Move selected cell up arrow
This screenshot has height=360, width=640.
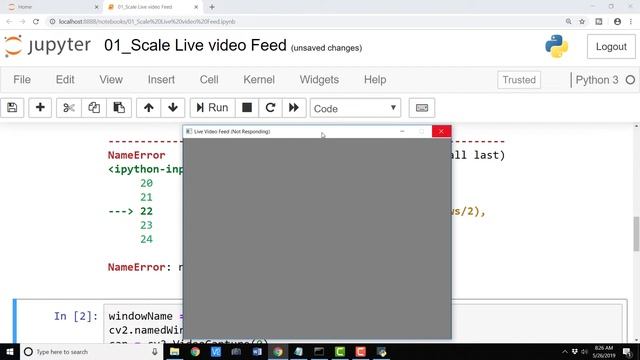click(x=149, y=108)
